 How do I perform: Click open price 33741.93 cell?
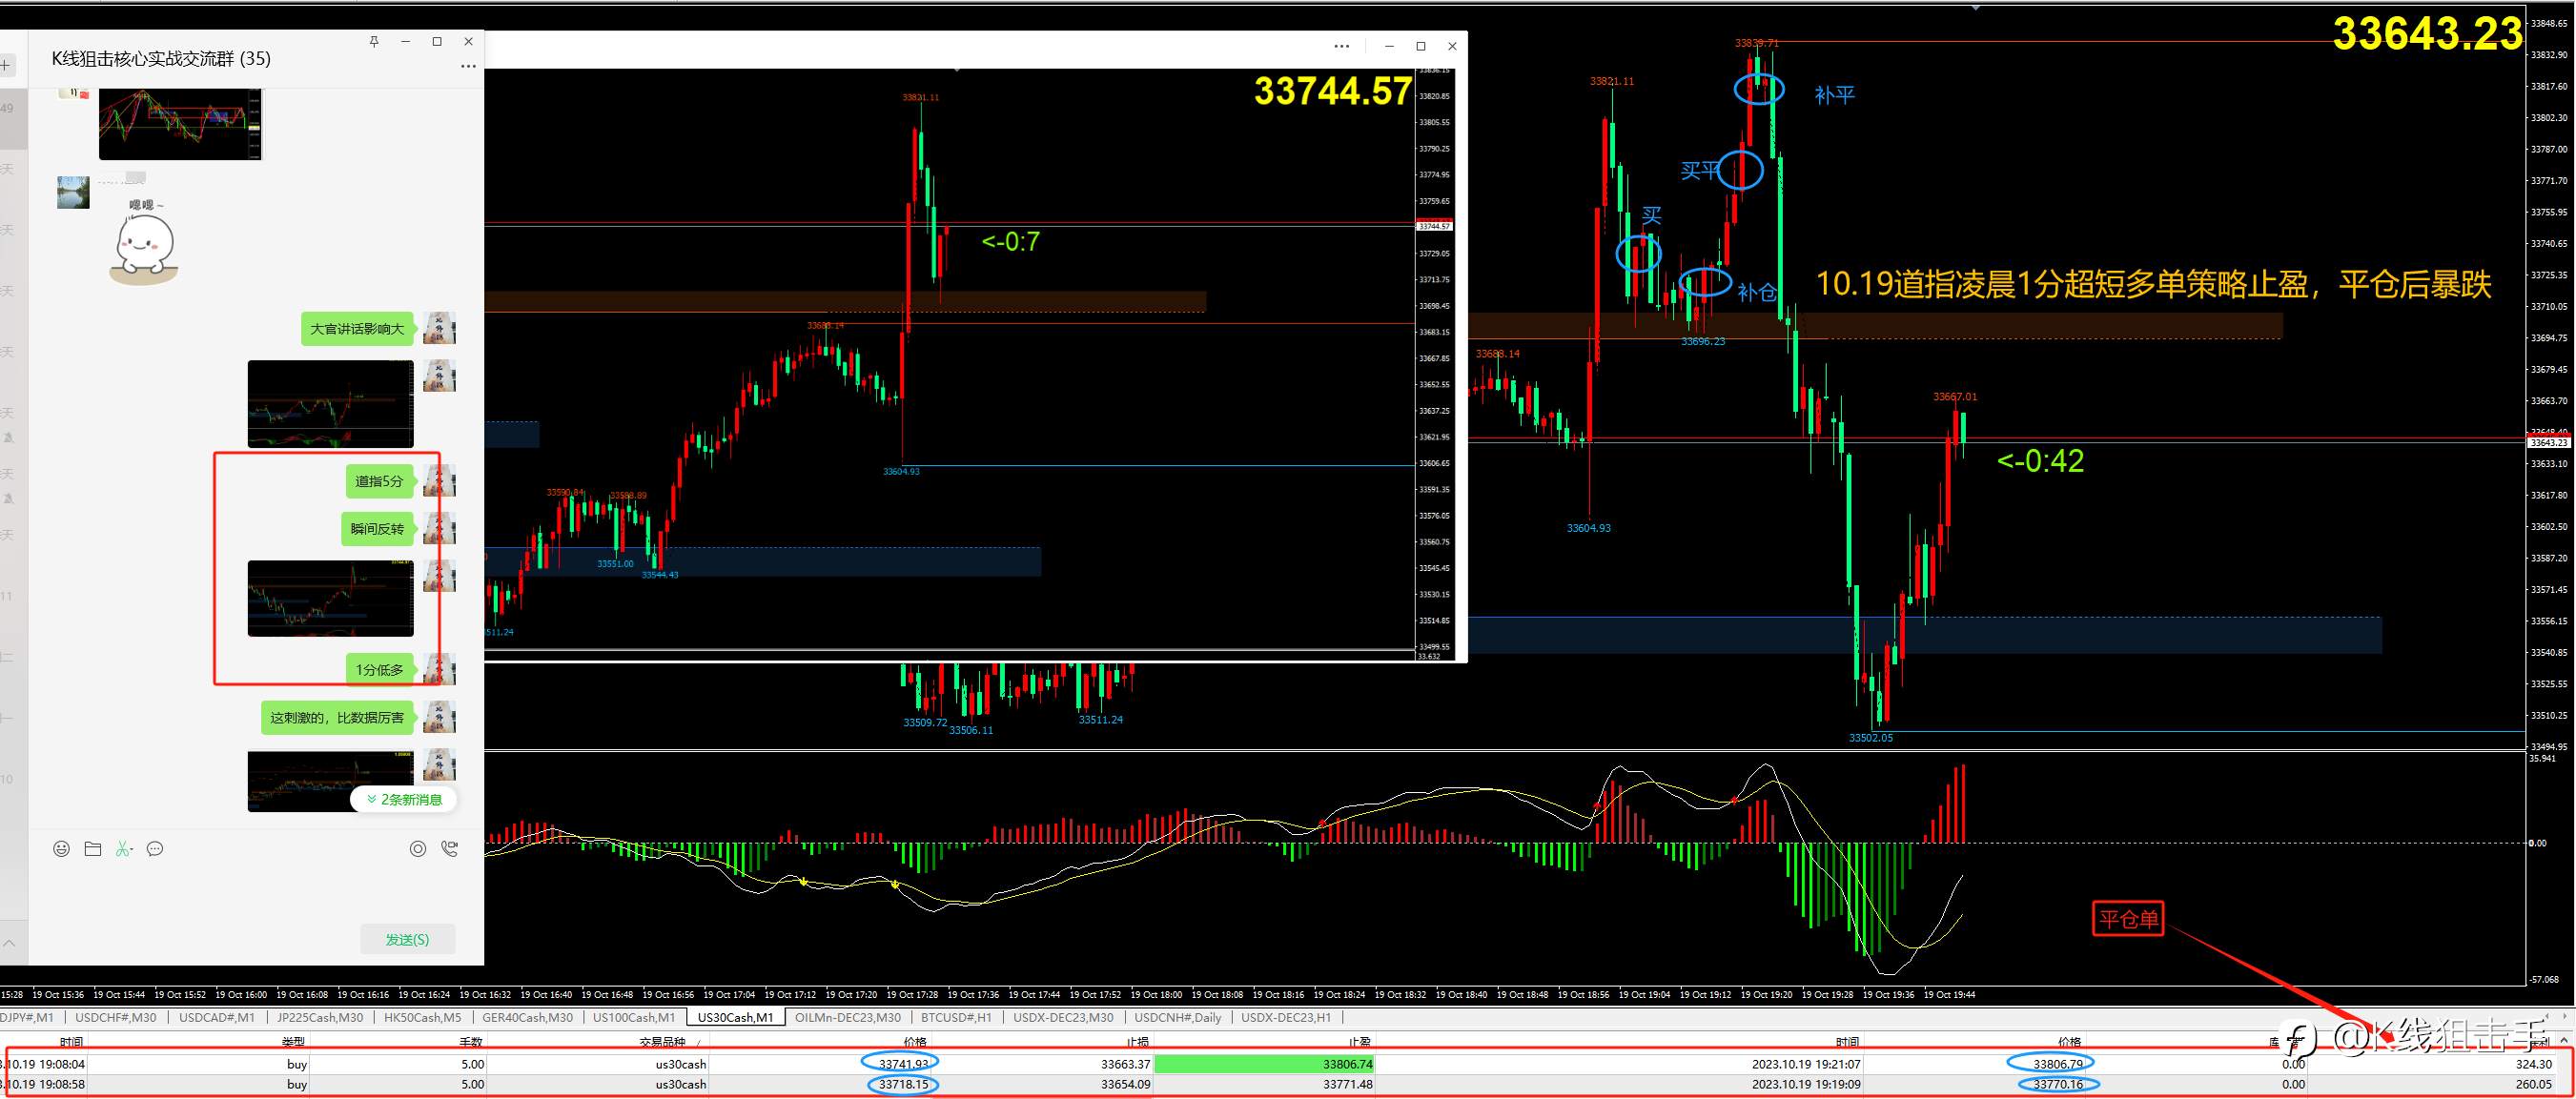click(903, 1064)
